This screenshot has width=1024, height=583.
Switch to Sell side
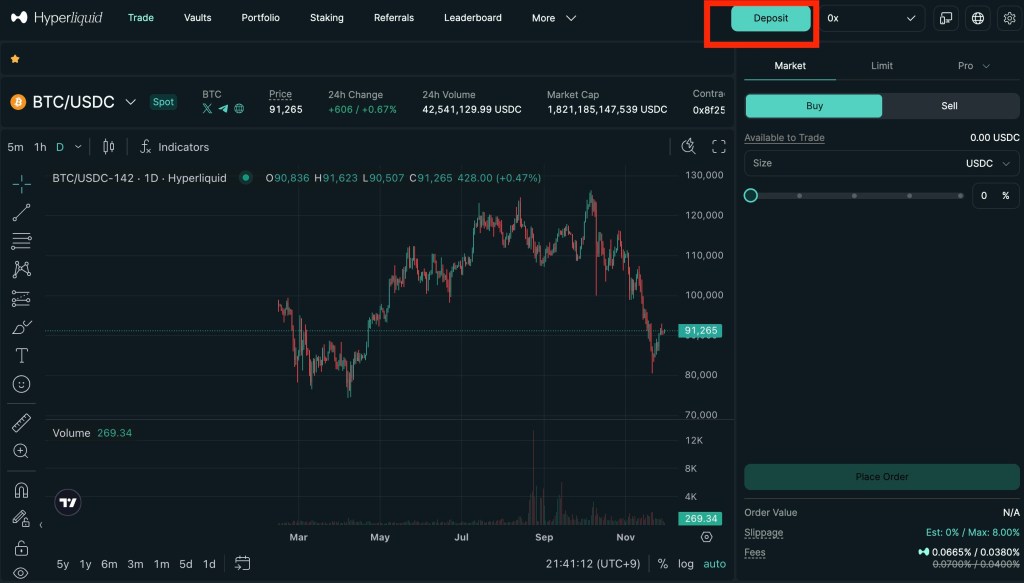click(949, 106)
